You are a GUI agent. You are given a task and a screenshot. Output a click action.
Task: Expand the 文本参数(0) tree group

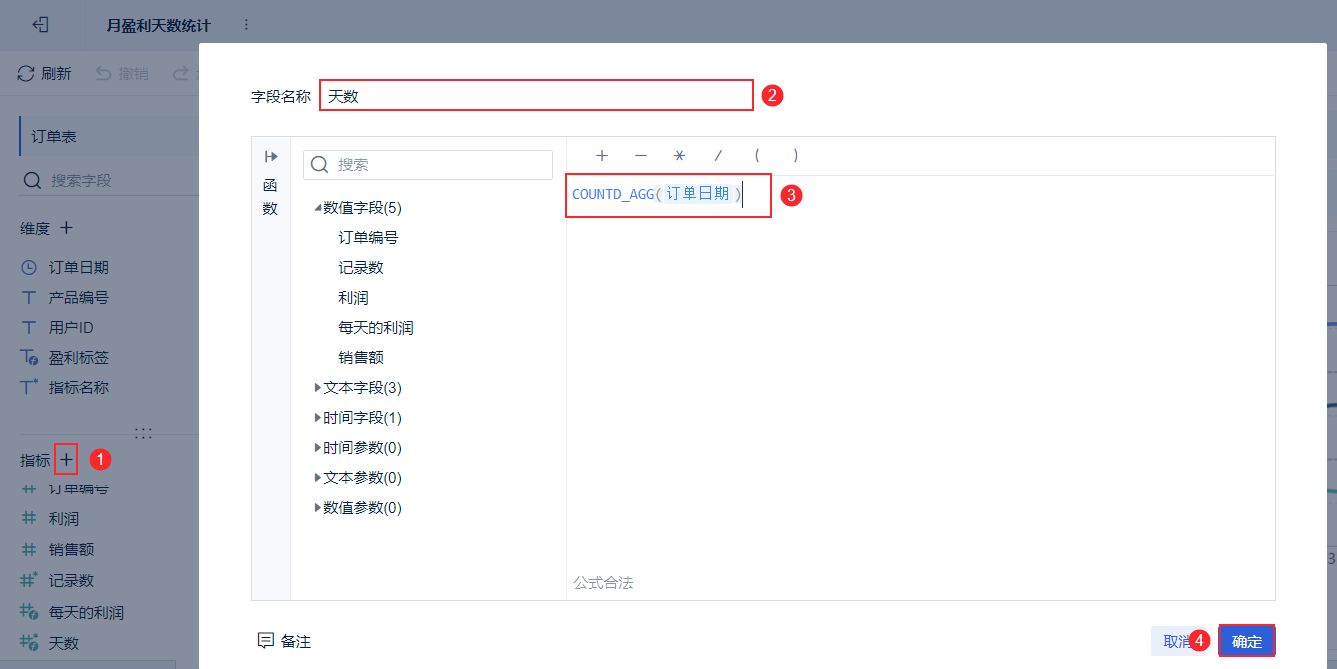(x=318, y=477)
